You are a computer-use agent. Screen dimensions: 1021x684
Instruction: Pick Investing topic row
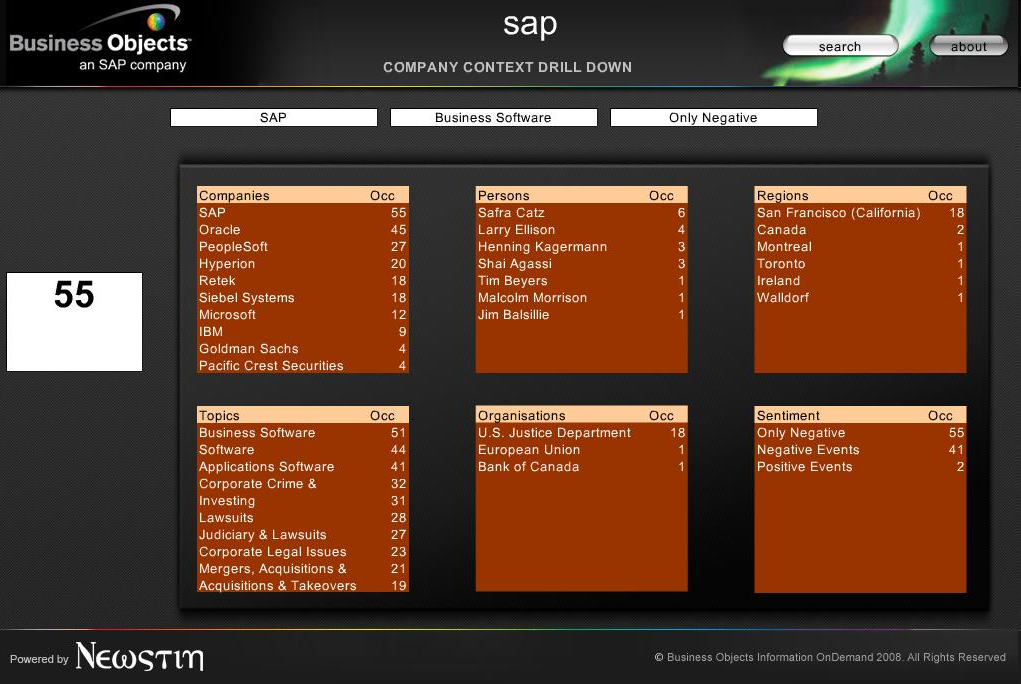(x=303, y=500)
